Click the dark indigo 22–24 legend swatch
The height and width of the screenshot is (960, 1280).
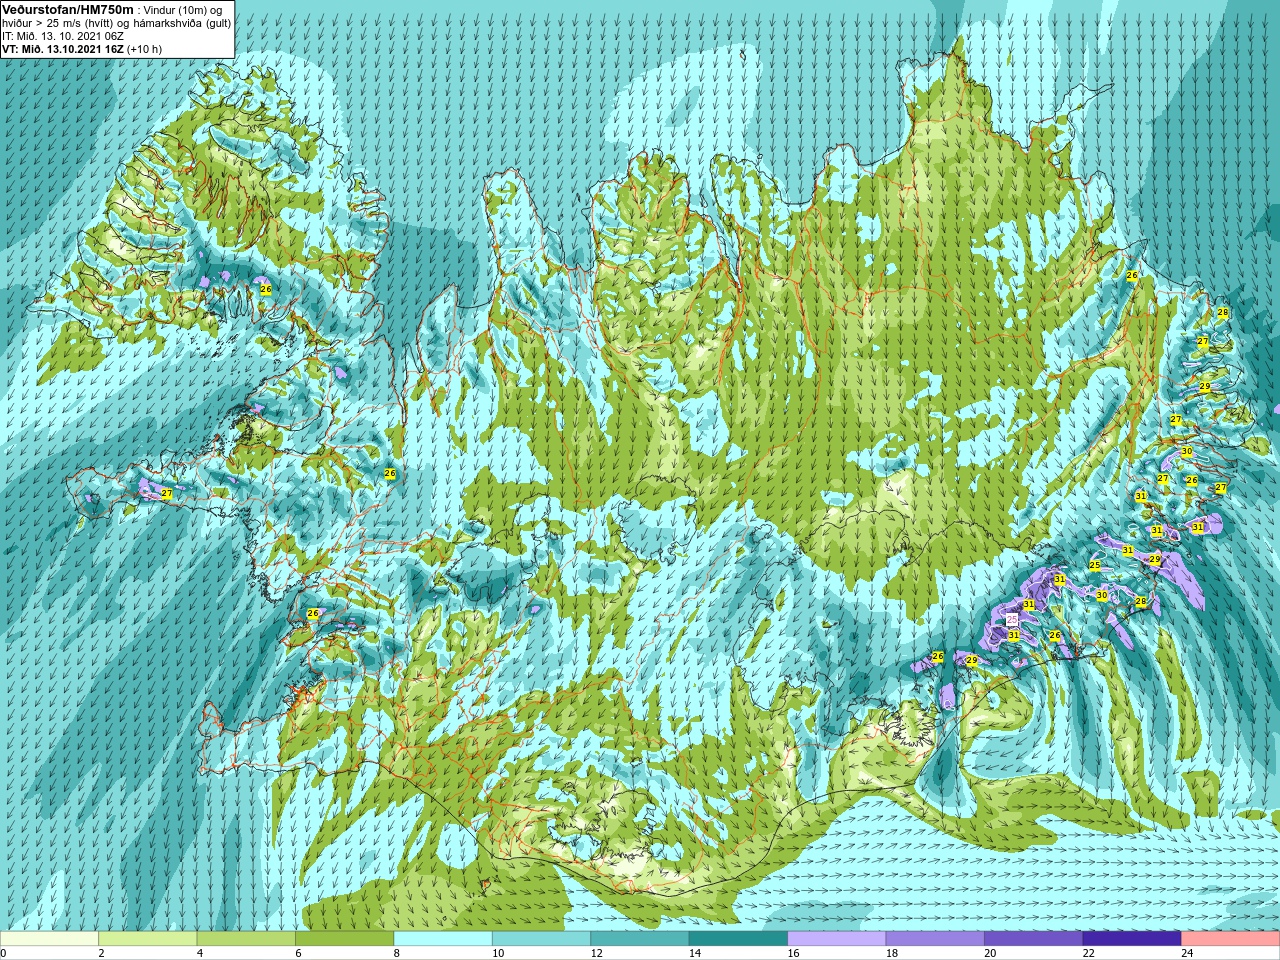pyautogui.click(x=1133, y=939)
